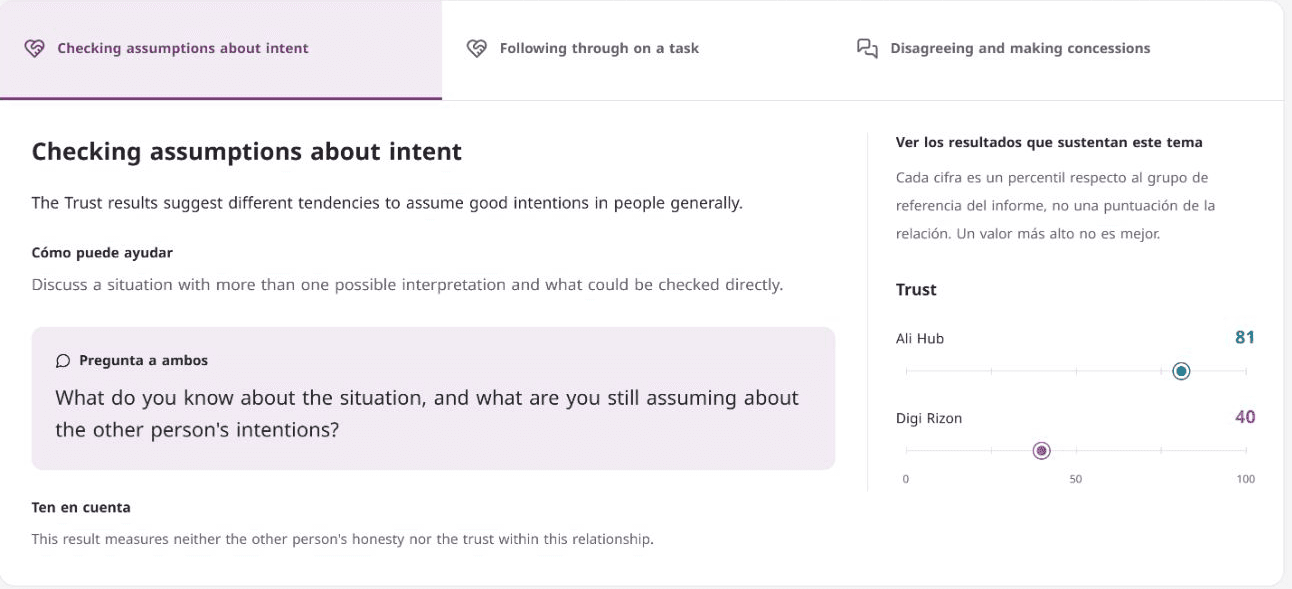Click the Checking assumptions about intent main heading
Screen dimensions: 1292x589
point(247,152)
